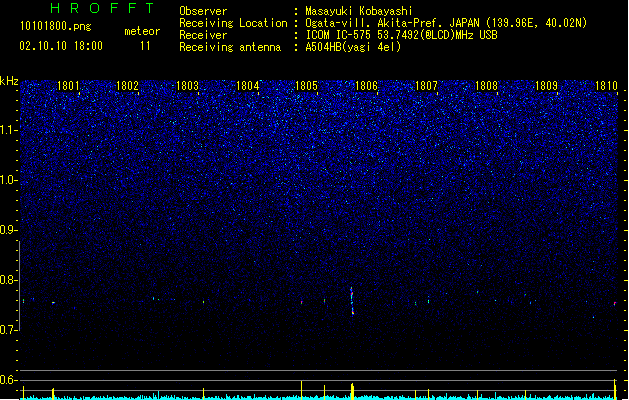Click the 0.8 kHz frequency label
Viewport: 629px width, 400px height.
8,280
